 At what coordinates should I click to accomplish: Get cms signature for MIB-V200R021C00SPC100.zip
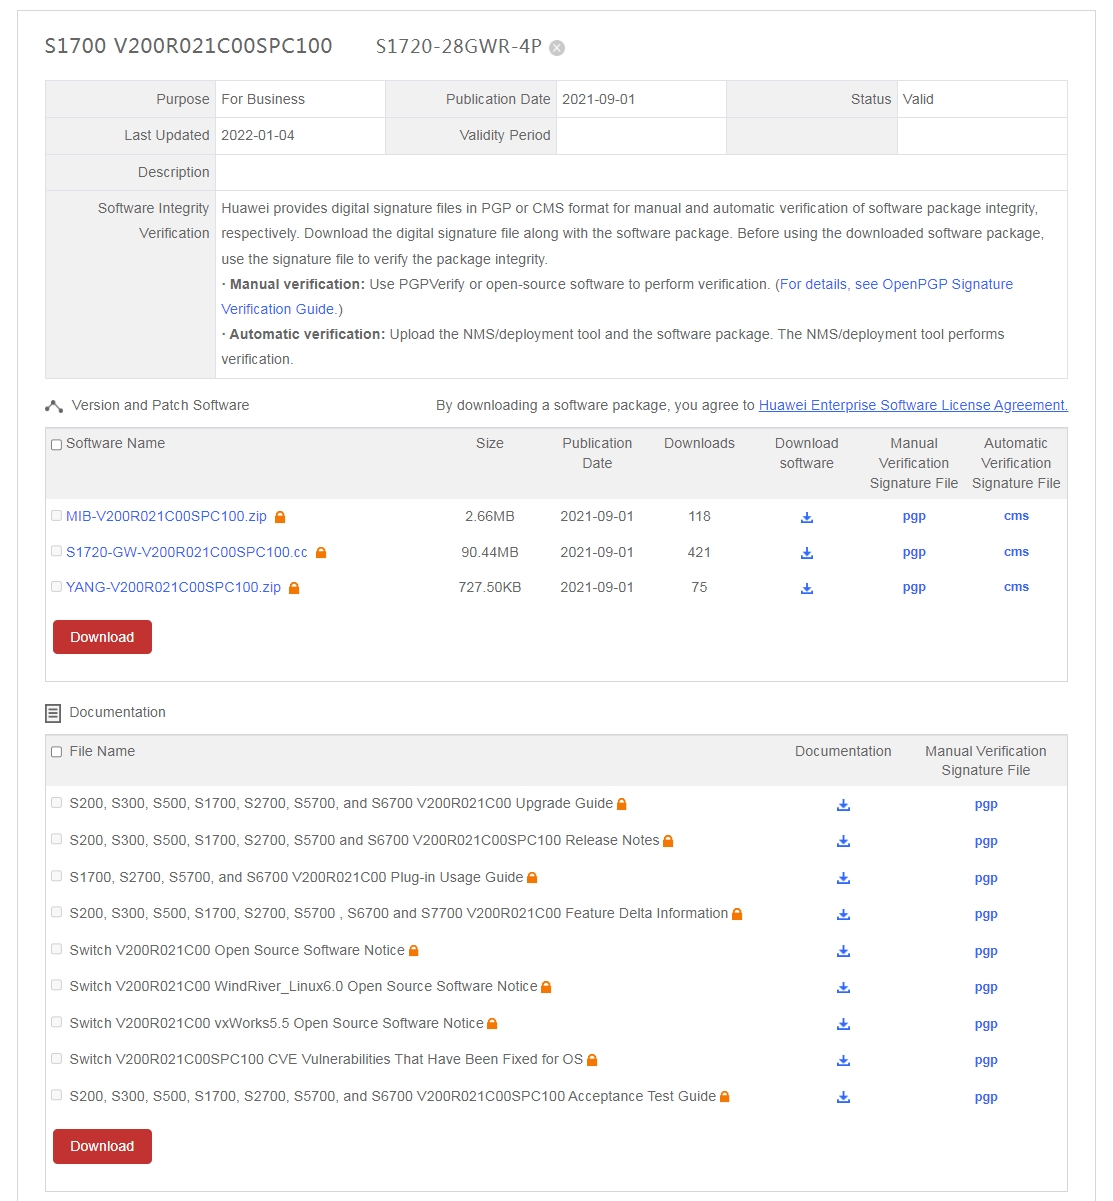[x=1016, y=516]
